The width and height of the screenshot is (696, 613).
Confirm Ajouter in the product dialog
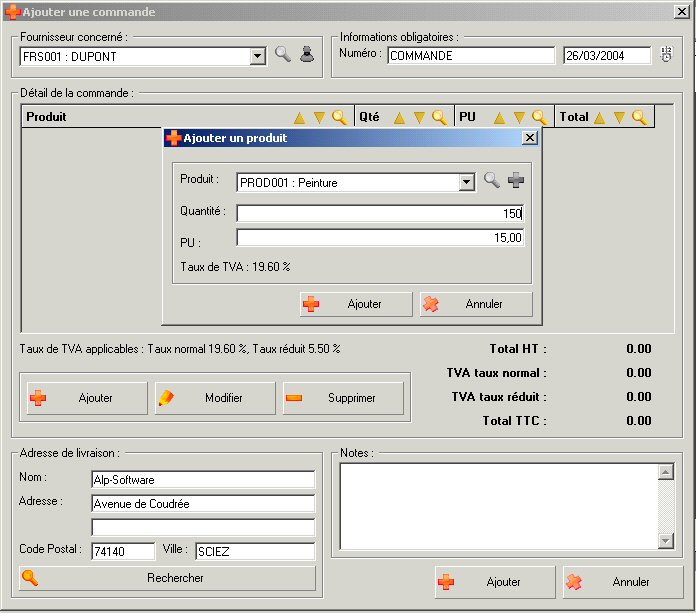pos(356,304)
